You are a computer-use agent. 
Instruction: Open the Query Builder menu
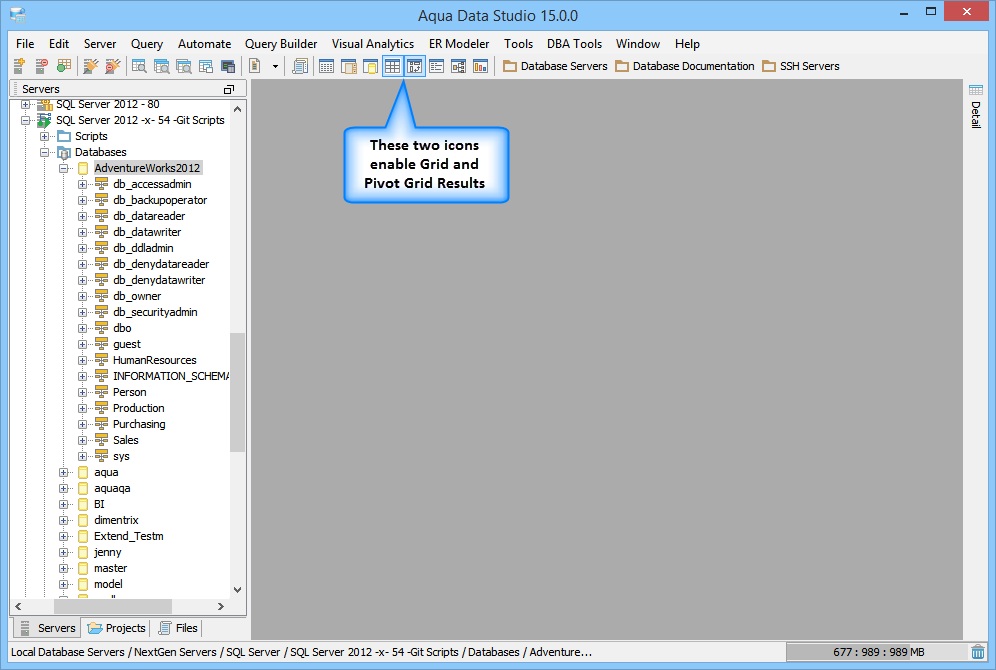pyautogui.click(x=281, y=44)
